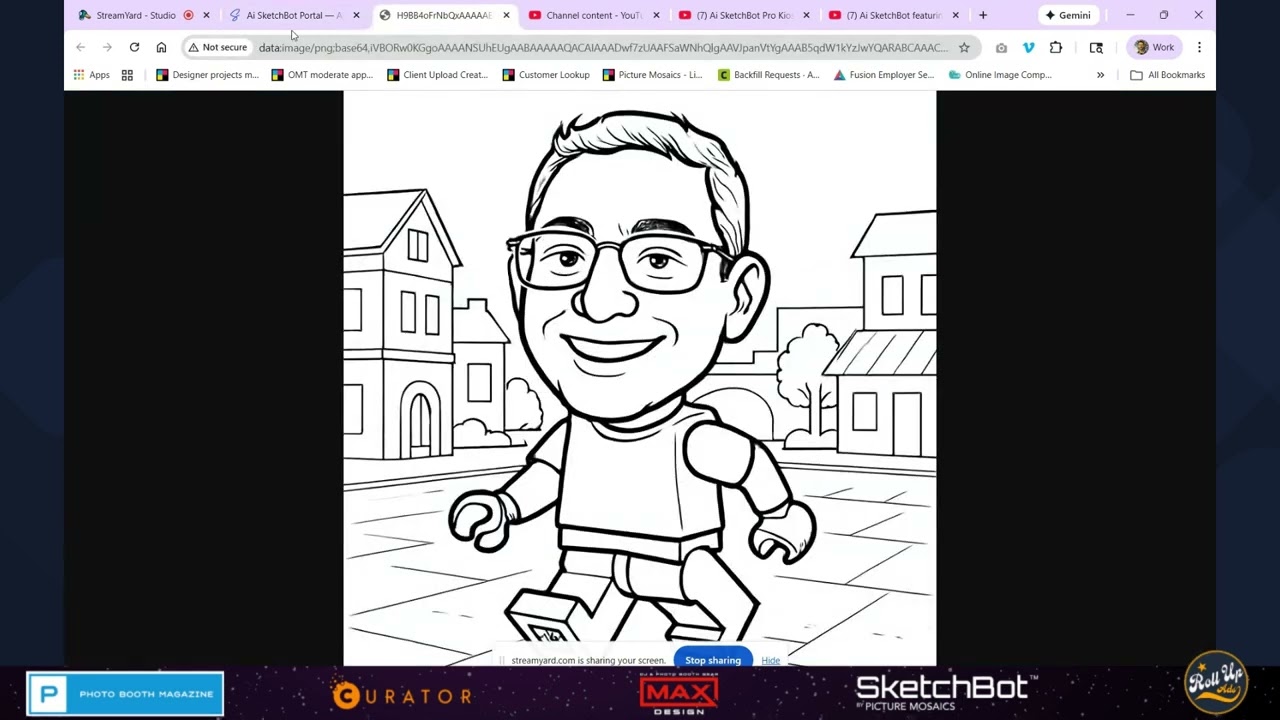The image size is (1280, 720).
Task: Open the Work profile menu
Action: tap(1155, 47)
